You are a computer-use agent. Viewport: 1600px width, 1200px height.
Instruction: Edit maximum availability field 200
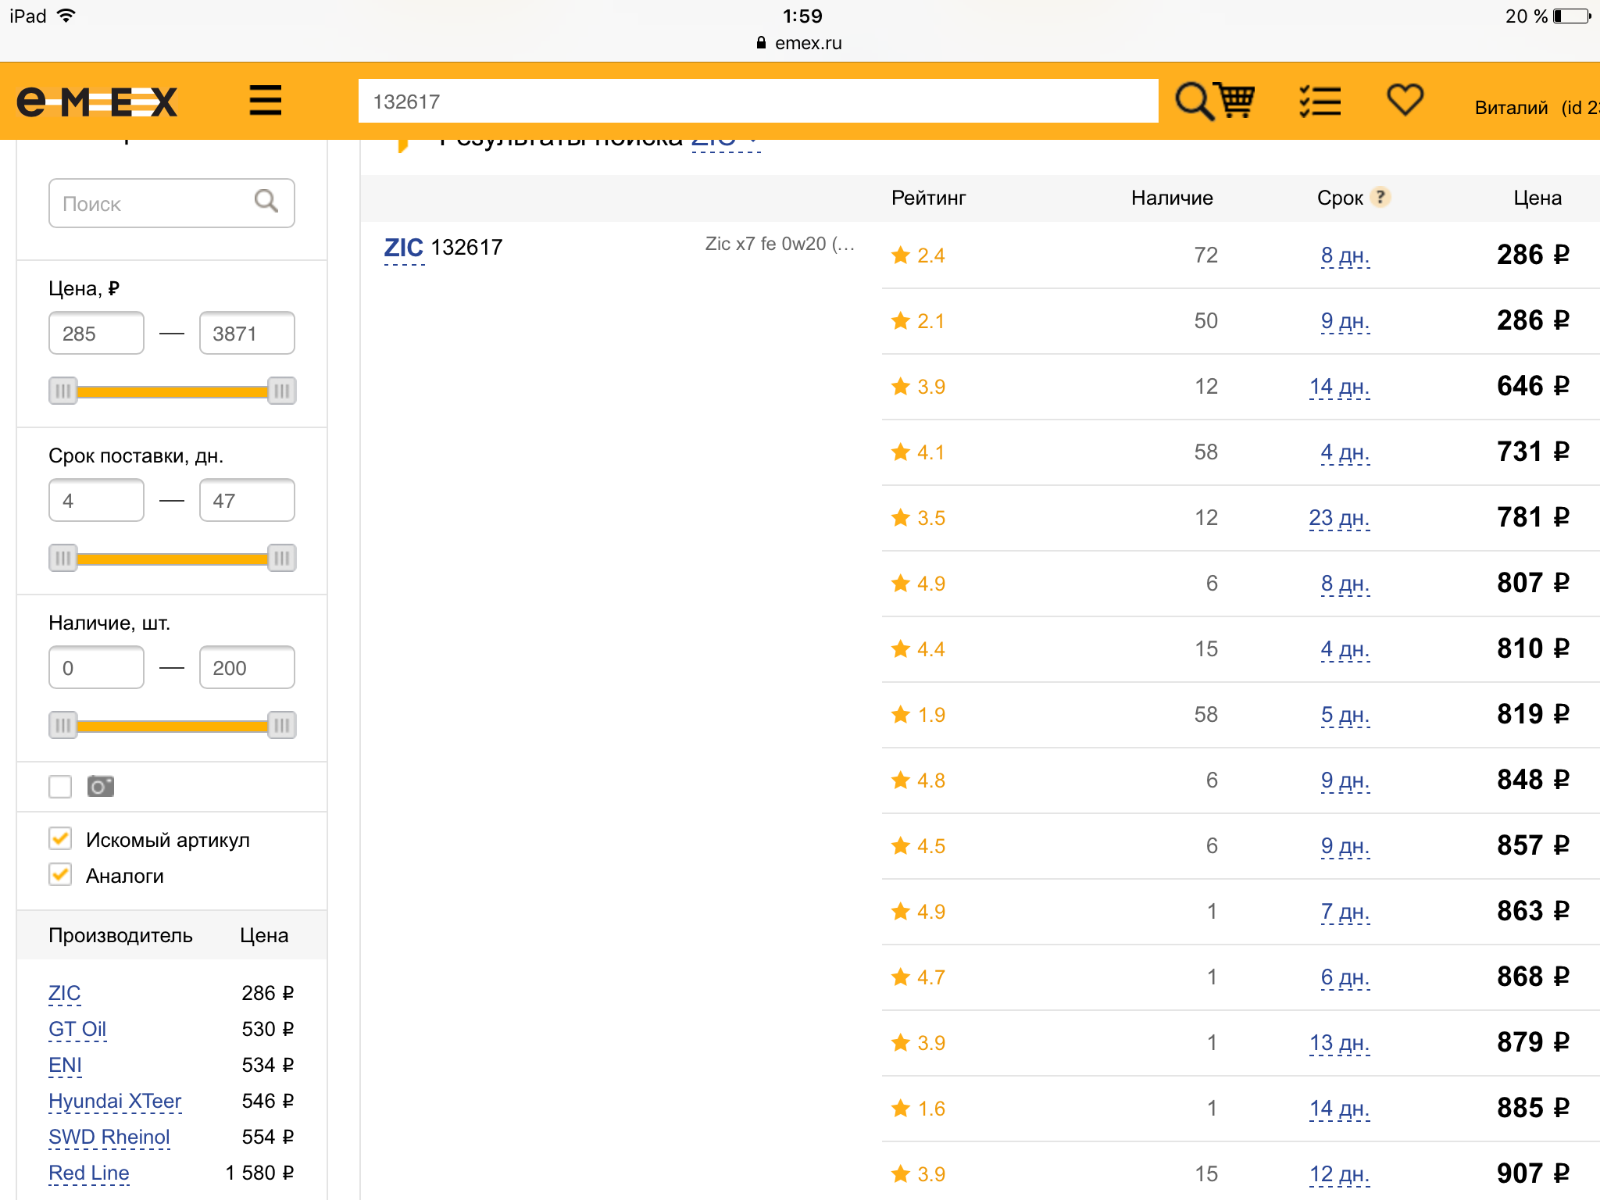[247, 667]
